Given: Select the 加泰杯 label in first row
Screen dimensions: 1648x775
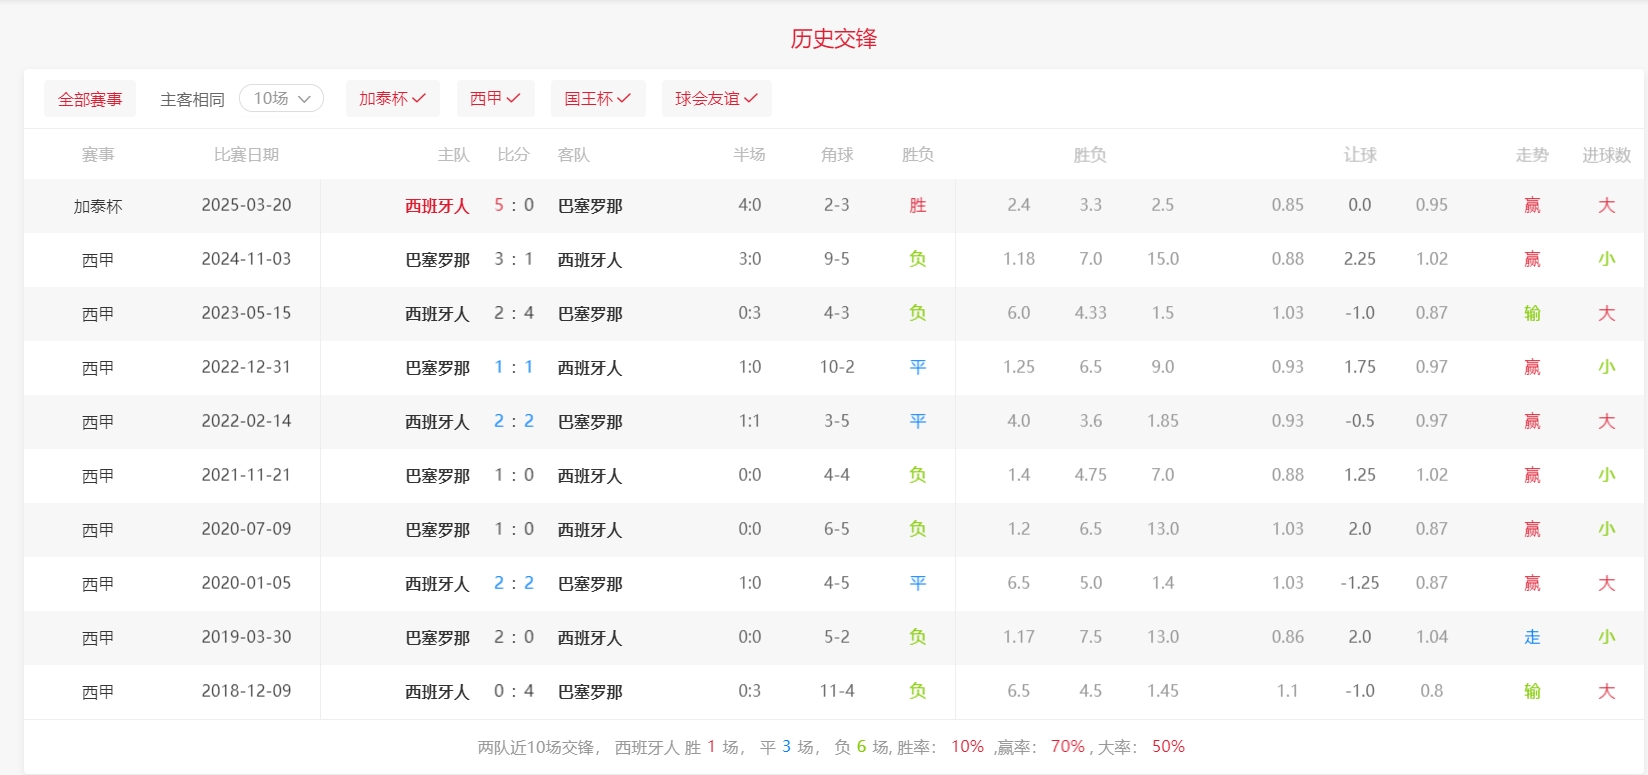Looking at the screenshot, I should tap(98, 206).
